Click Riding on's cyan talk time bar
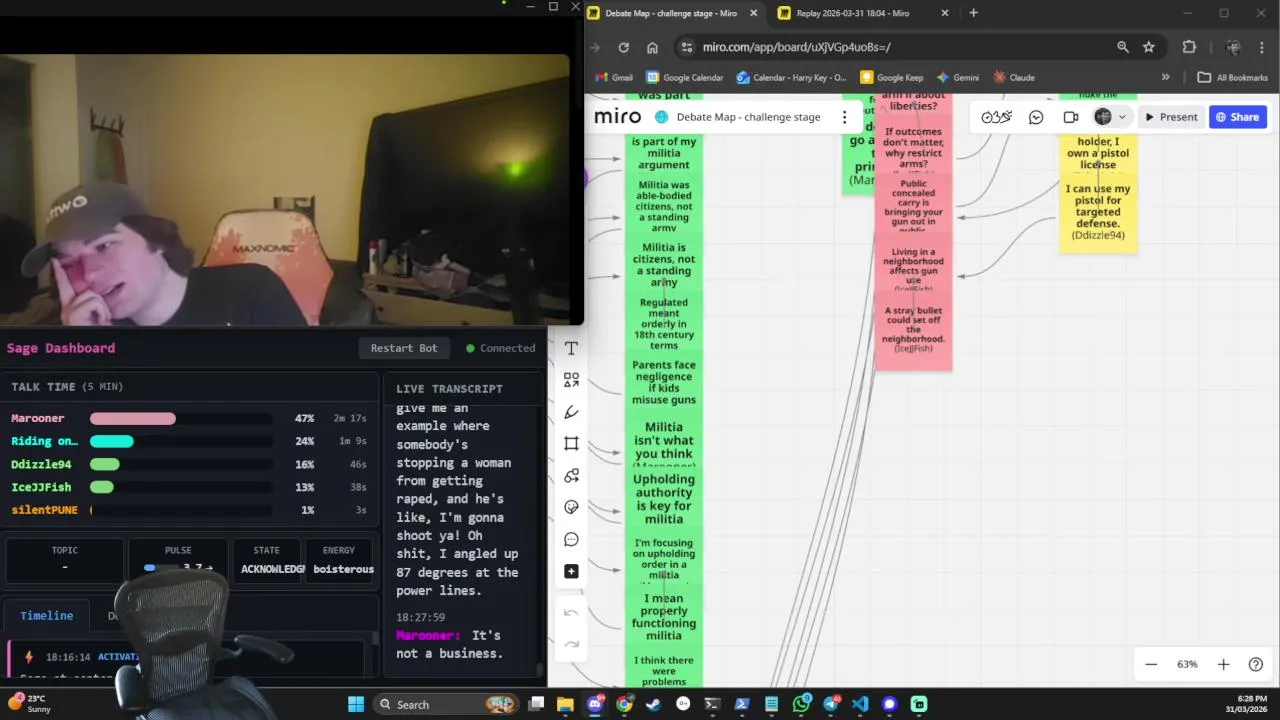The image size is (1280, 720). tap(112, 441)
